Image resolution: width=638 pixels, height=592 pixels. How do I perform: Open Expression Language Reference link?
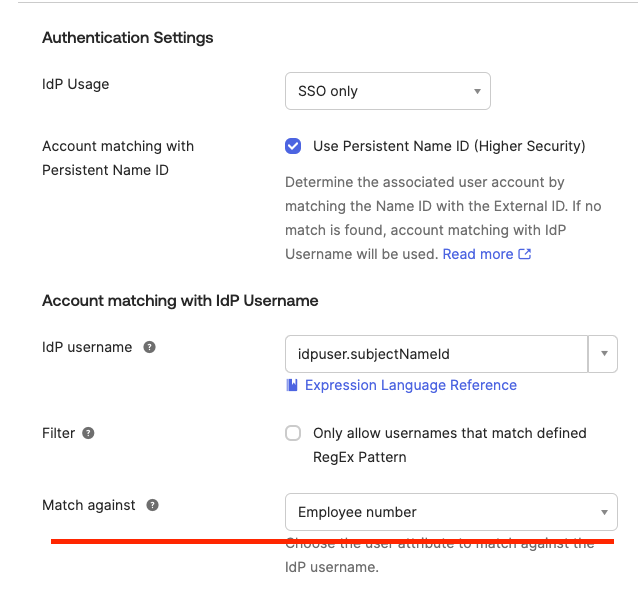(411, 385)
